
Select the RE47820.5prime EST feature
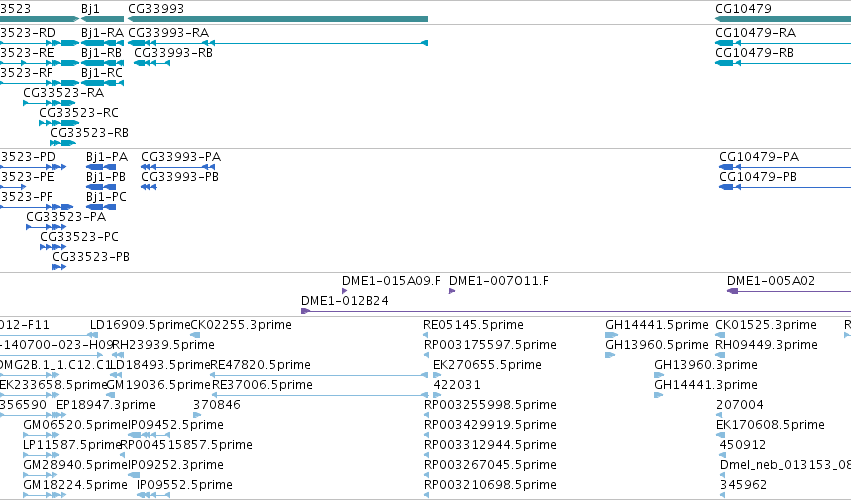point(319,375)
